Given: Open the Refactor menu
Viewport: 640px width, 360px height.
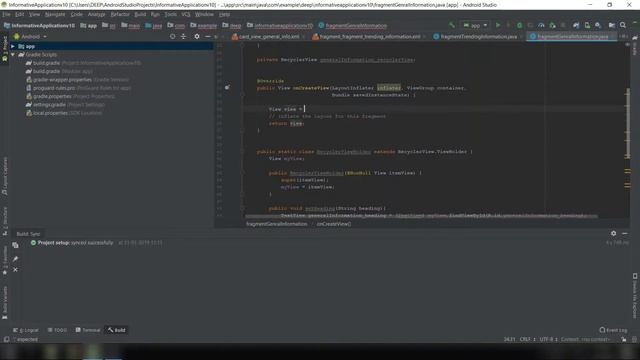Looking at the screenshot, I should click(120, 14).
